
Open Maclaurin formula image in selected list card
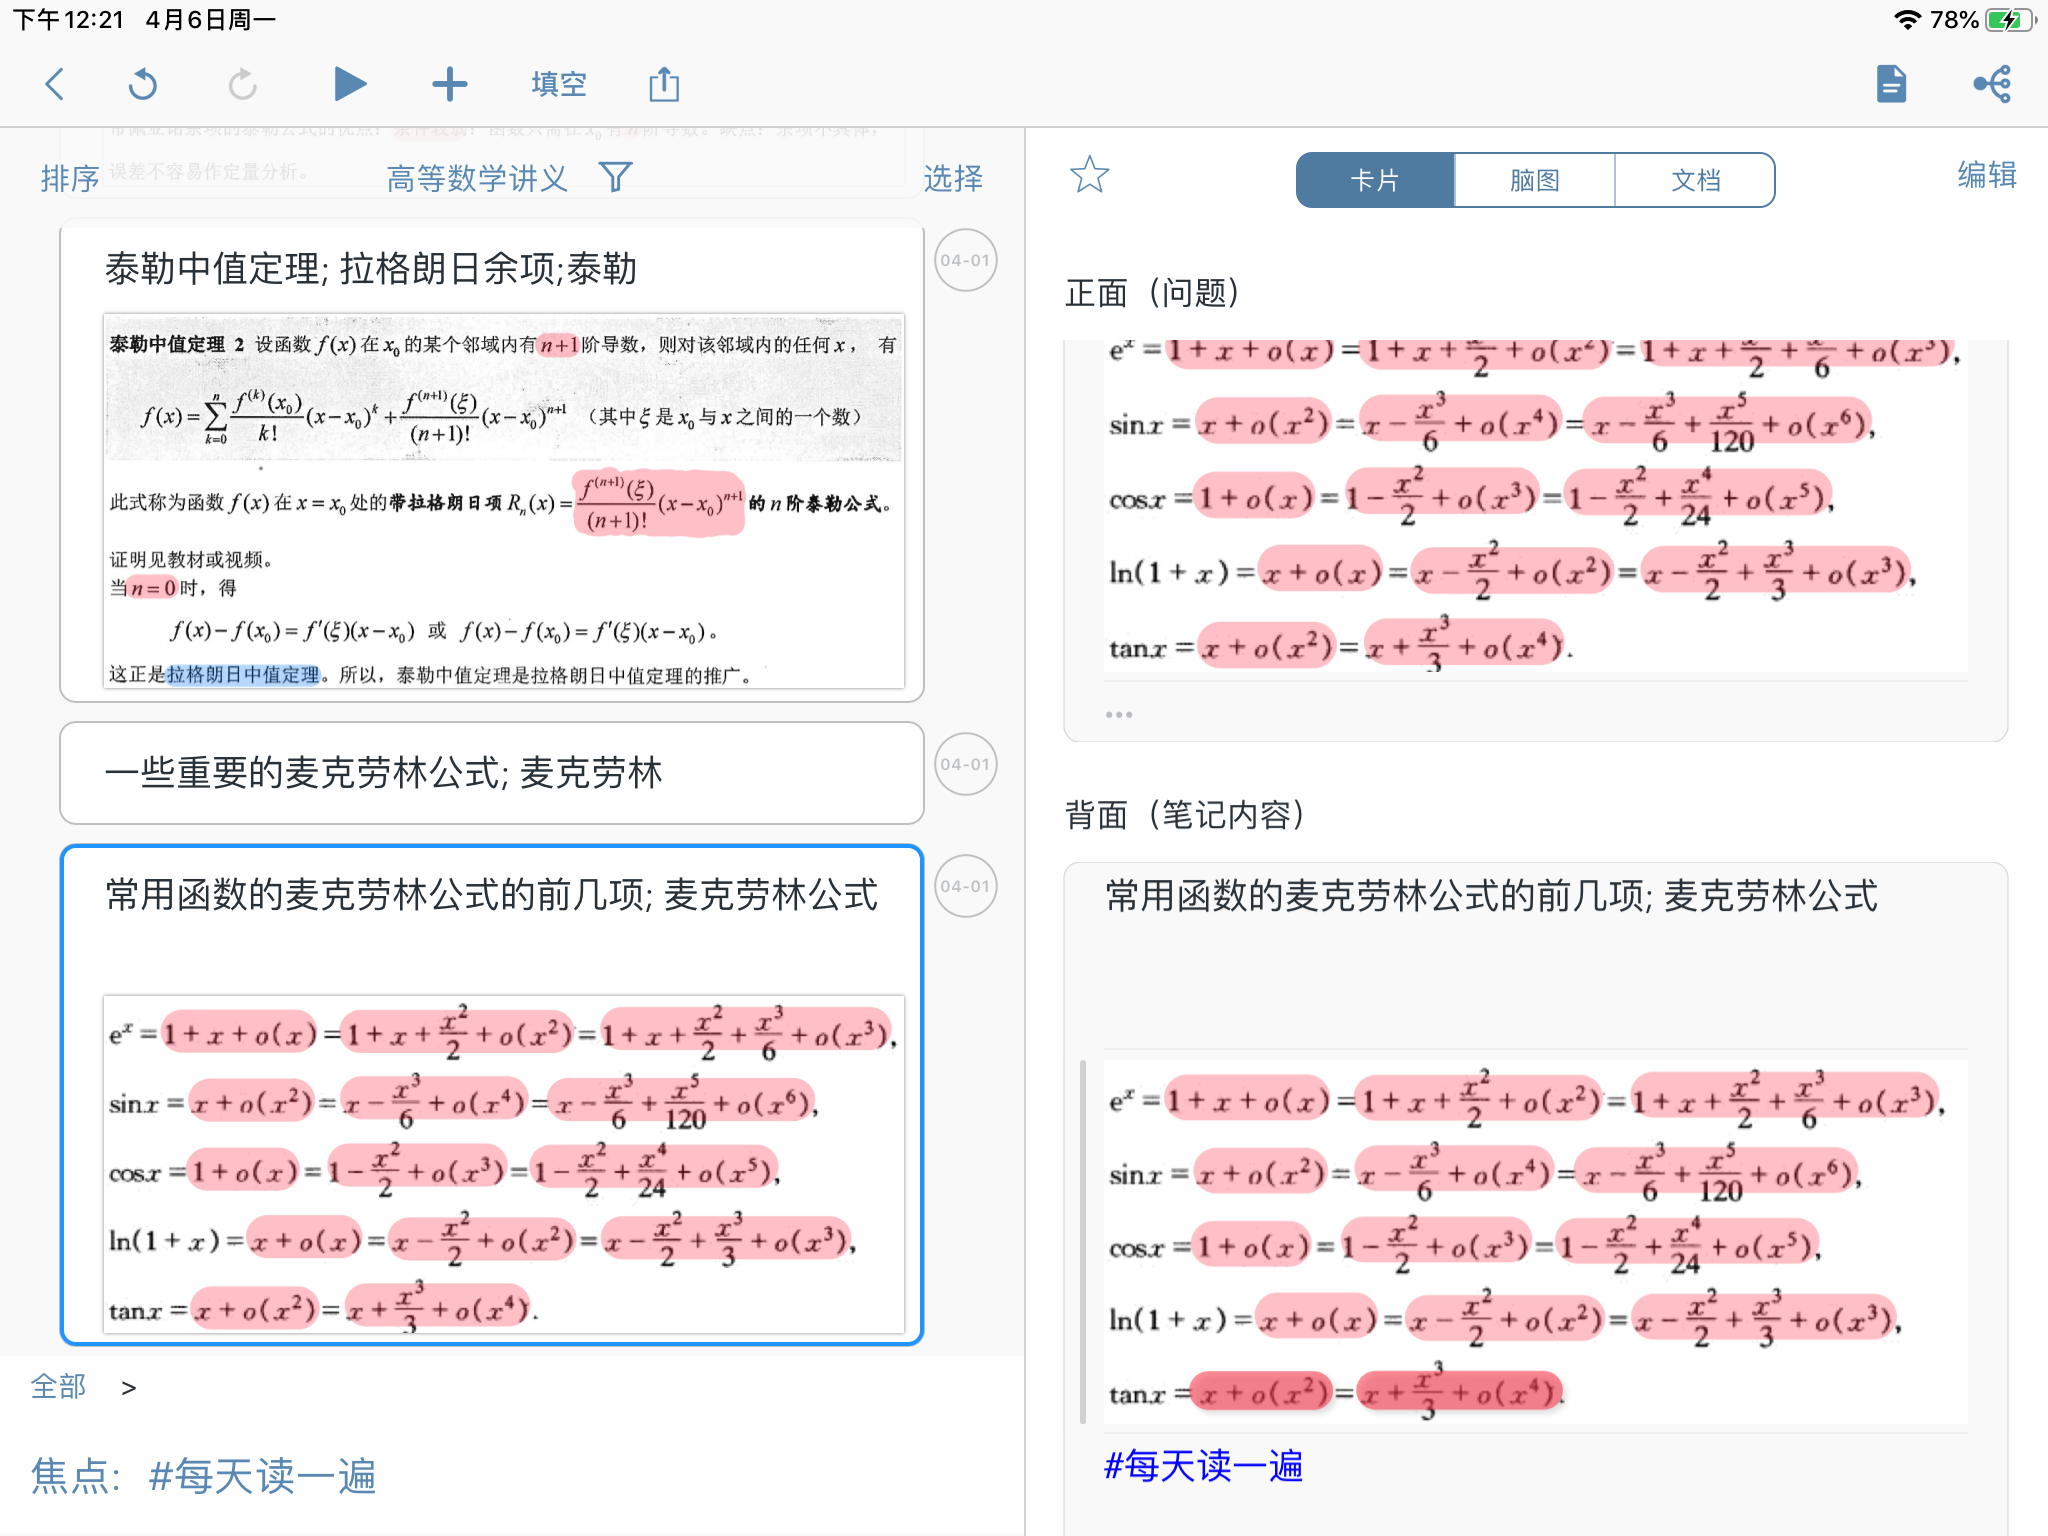click(x=504, y=1164)
